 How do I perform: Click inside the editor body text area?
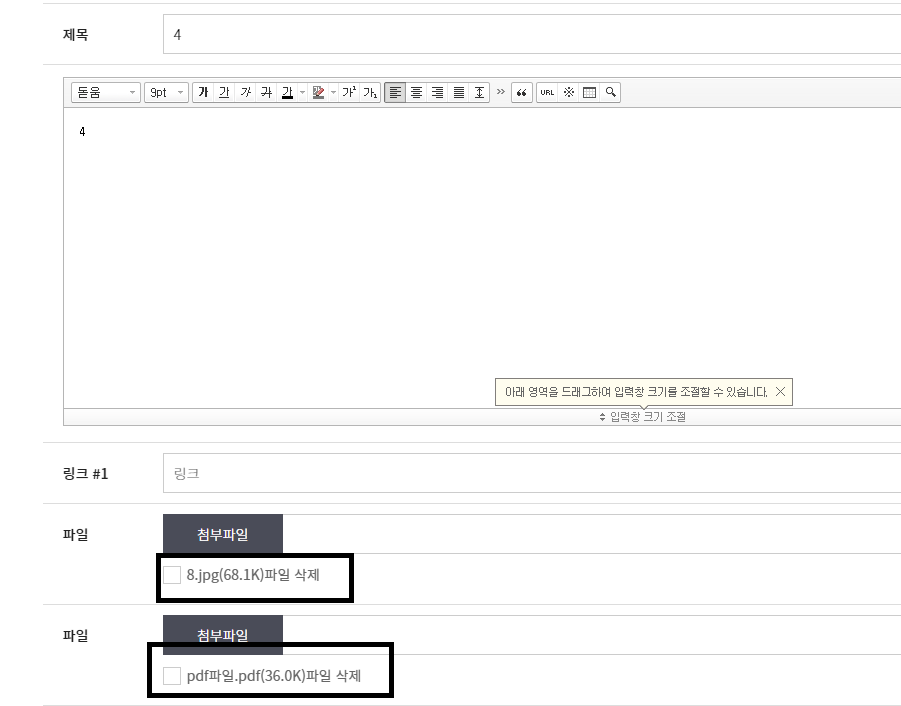(482, 258)
